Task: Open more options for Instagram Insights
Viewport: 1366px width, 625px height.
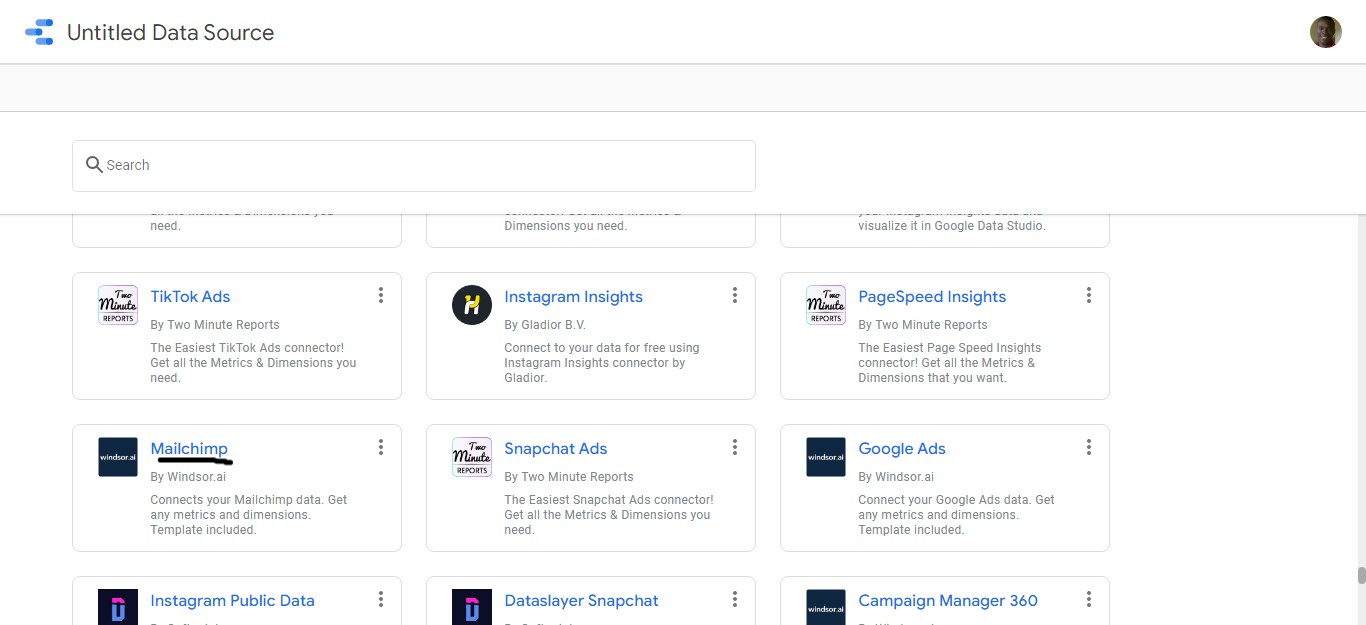Action: coord(734,295)
